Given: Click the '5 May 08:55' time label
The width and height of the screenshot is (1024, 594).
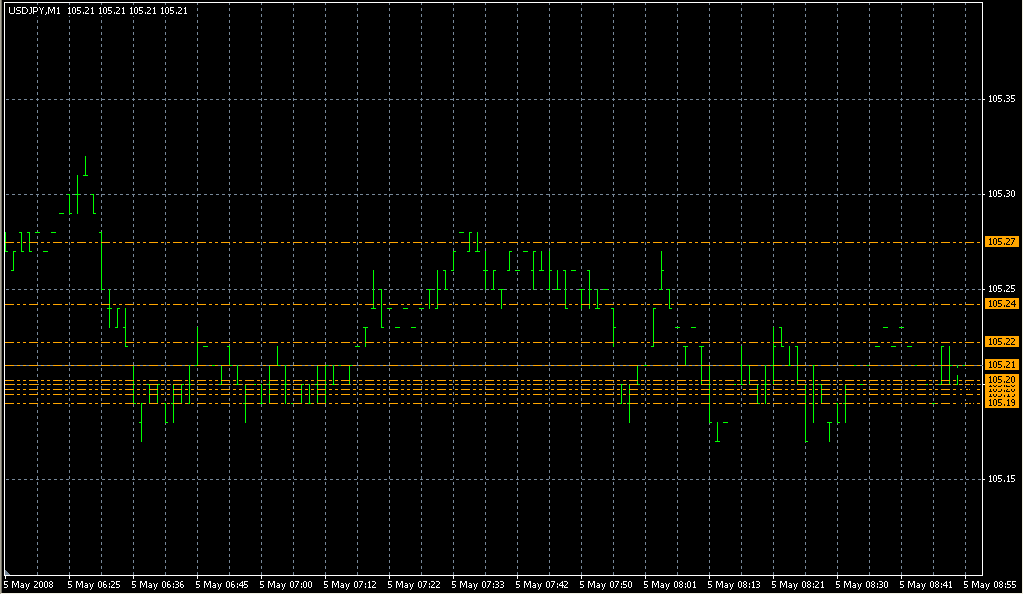Looking at the screenshot, I should tap(990, 585).
